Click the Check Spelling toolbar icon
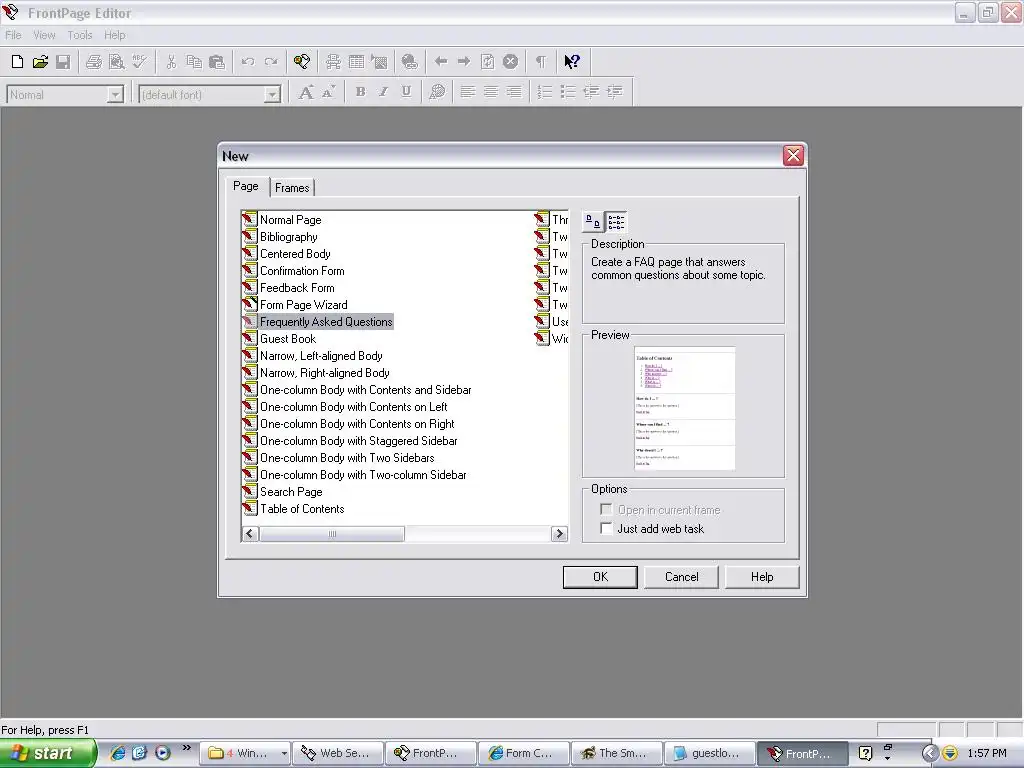The height and width of the screenshot is (768, 1024). click(x=140, y=62)
